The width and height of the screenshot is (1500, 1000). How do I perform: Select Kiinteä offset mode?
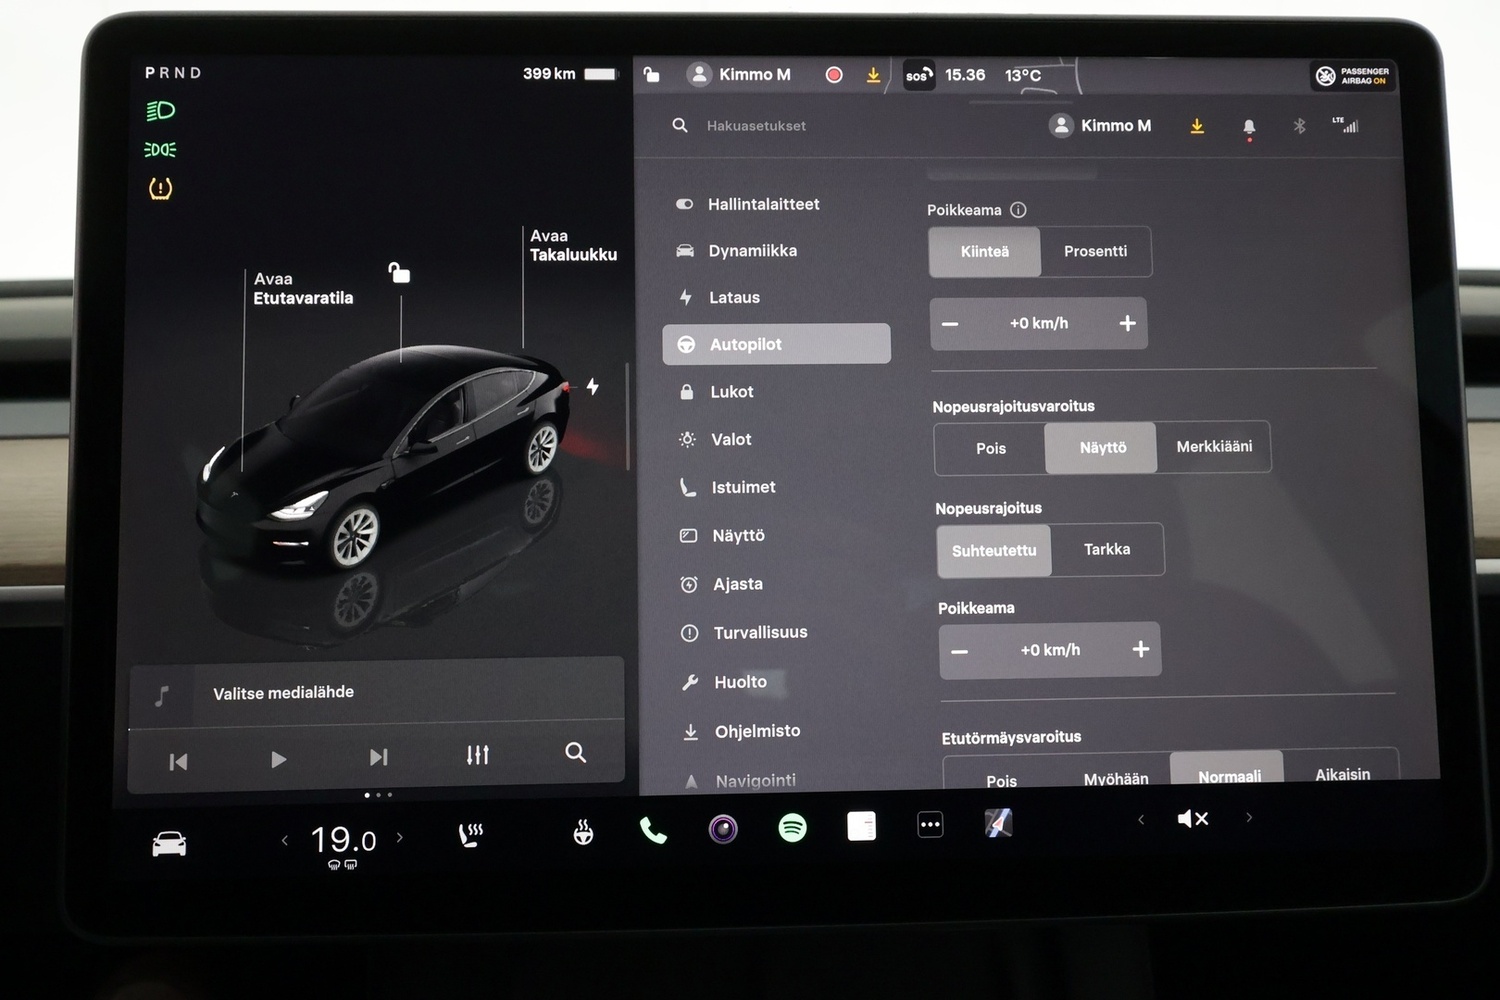pos(985,252)
